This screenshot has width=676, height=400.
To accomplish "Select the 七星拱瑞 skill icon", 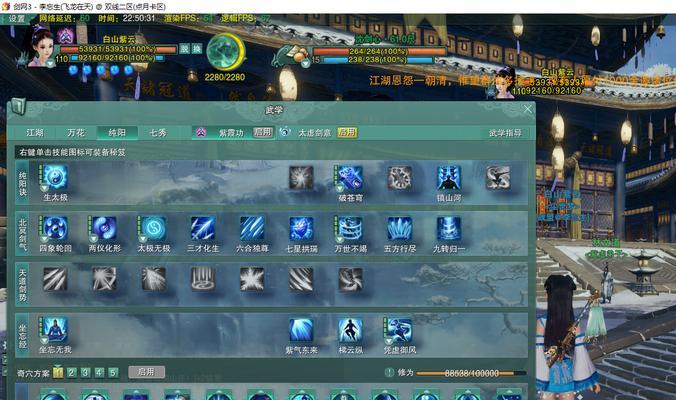I will (301, 228).
